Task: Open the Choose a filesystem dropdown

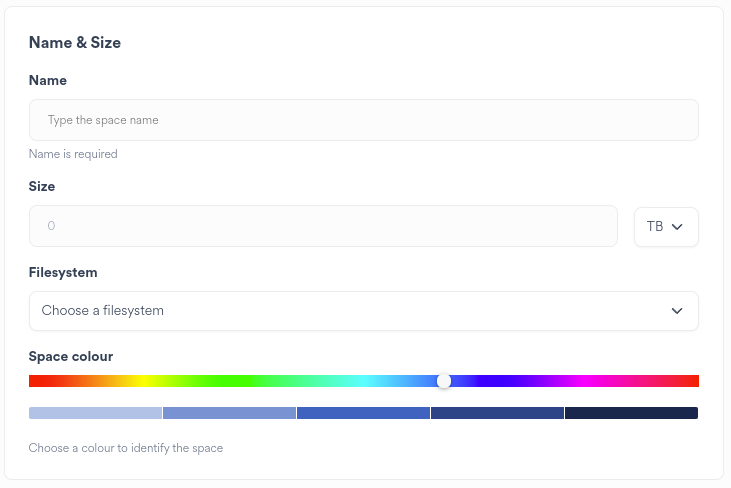Action: tap(363, 311)
